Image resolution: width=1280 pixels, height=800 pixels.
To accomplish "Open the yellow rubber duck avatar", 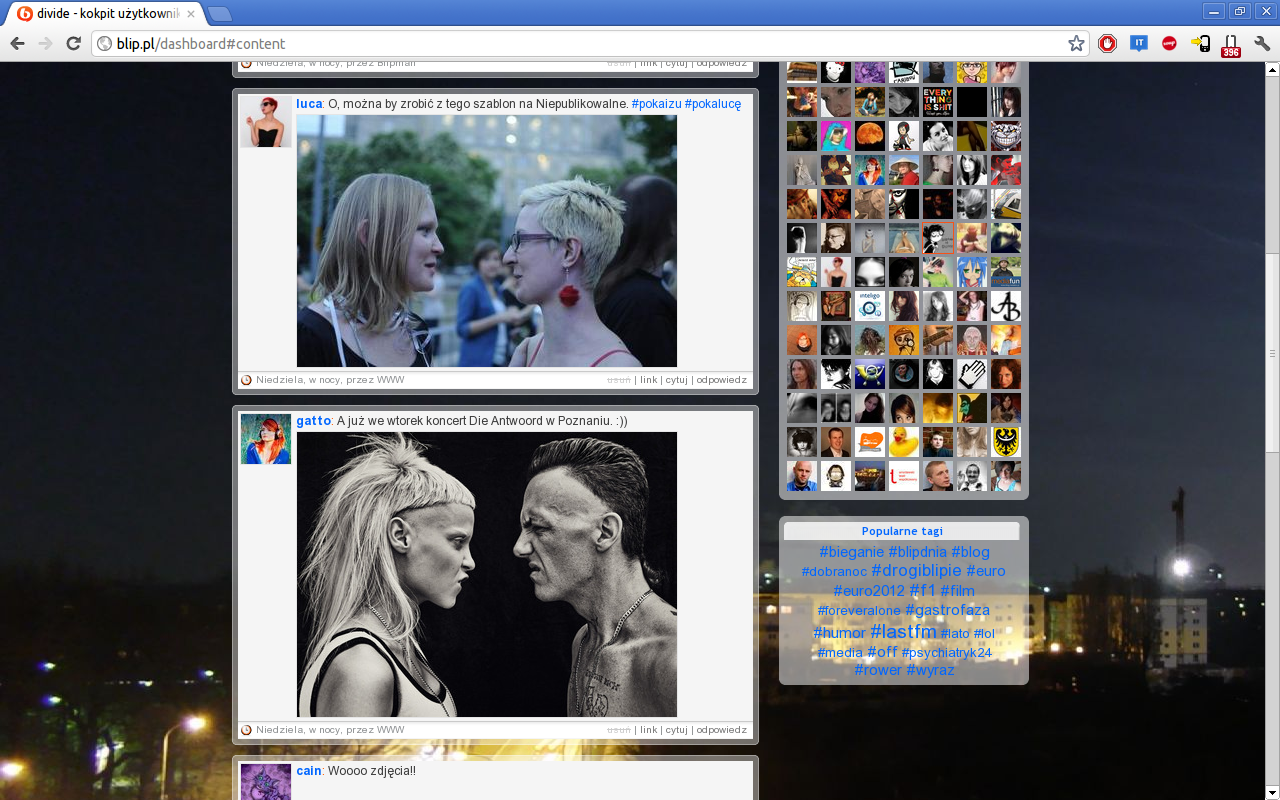I will [x=904, y=442].
